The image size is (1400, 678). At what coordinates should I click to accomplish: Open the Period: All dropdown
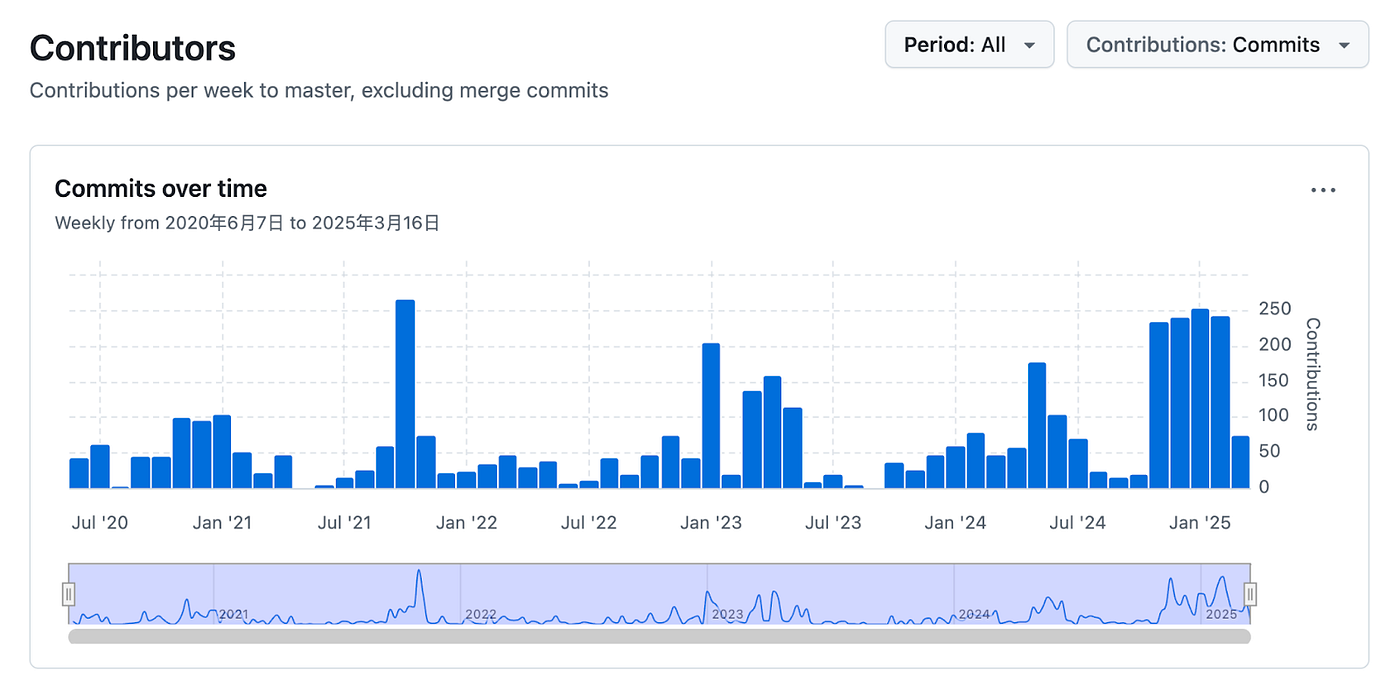tap(969, 45)
